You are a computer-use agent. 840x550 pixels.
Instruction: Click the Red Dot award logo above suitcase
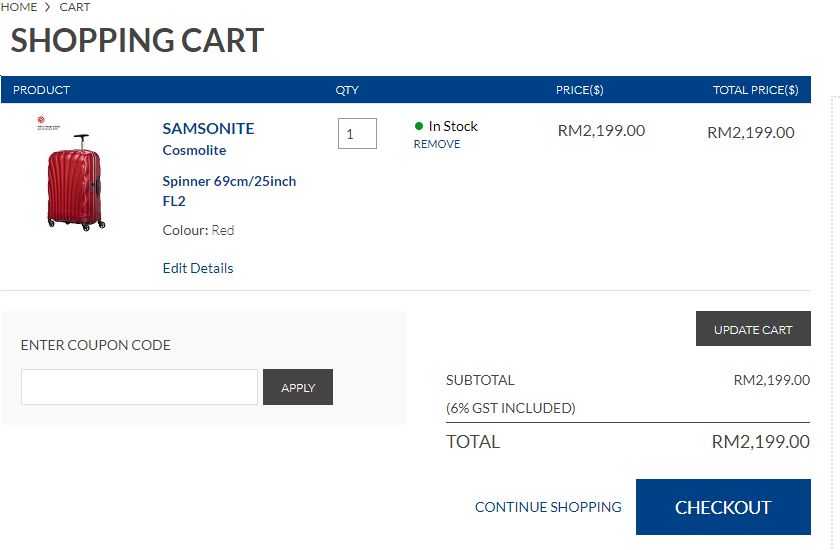tap(42, 122)
